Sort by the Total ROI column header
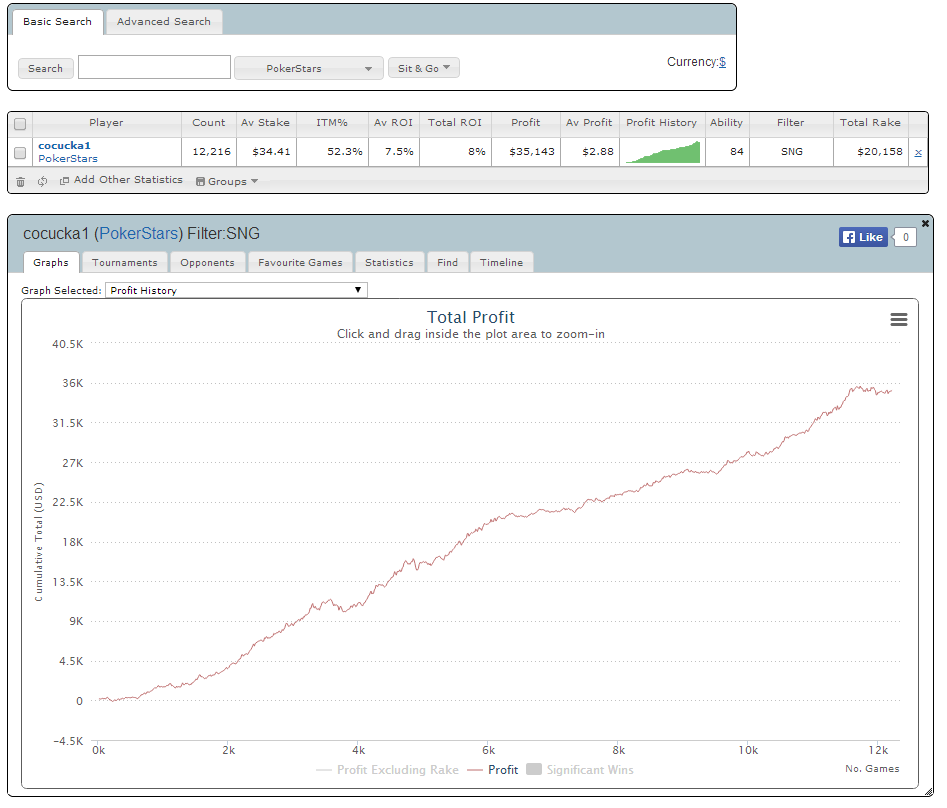The image size is (947, 808). click(455, 123)
